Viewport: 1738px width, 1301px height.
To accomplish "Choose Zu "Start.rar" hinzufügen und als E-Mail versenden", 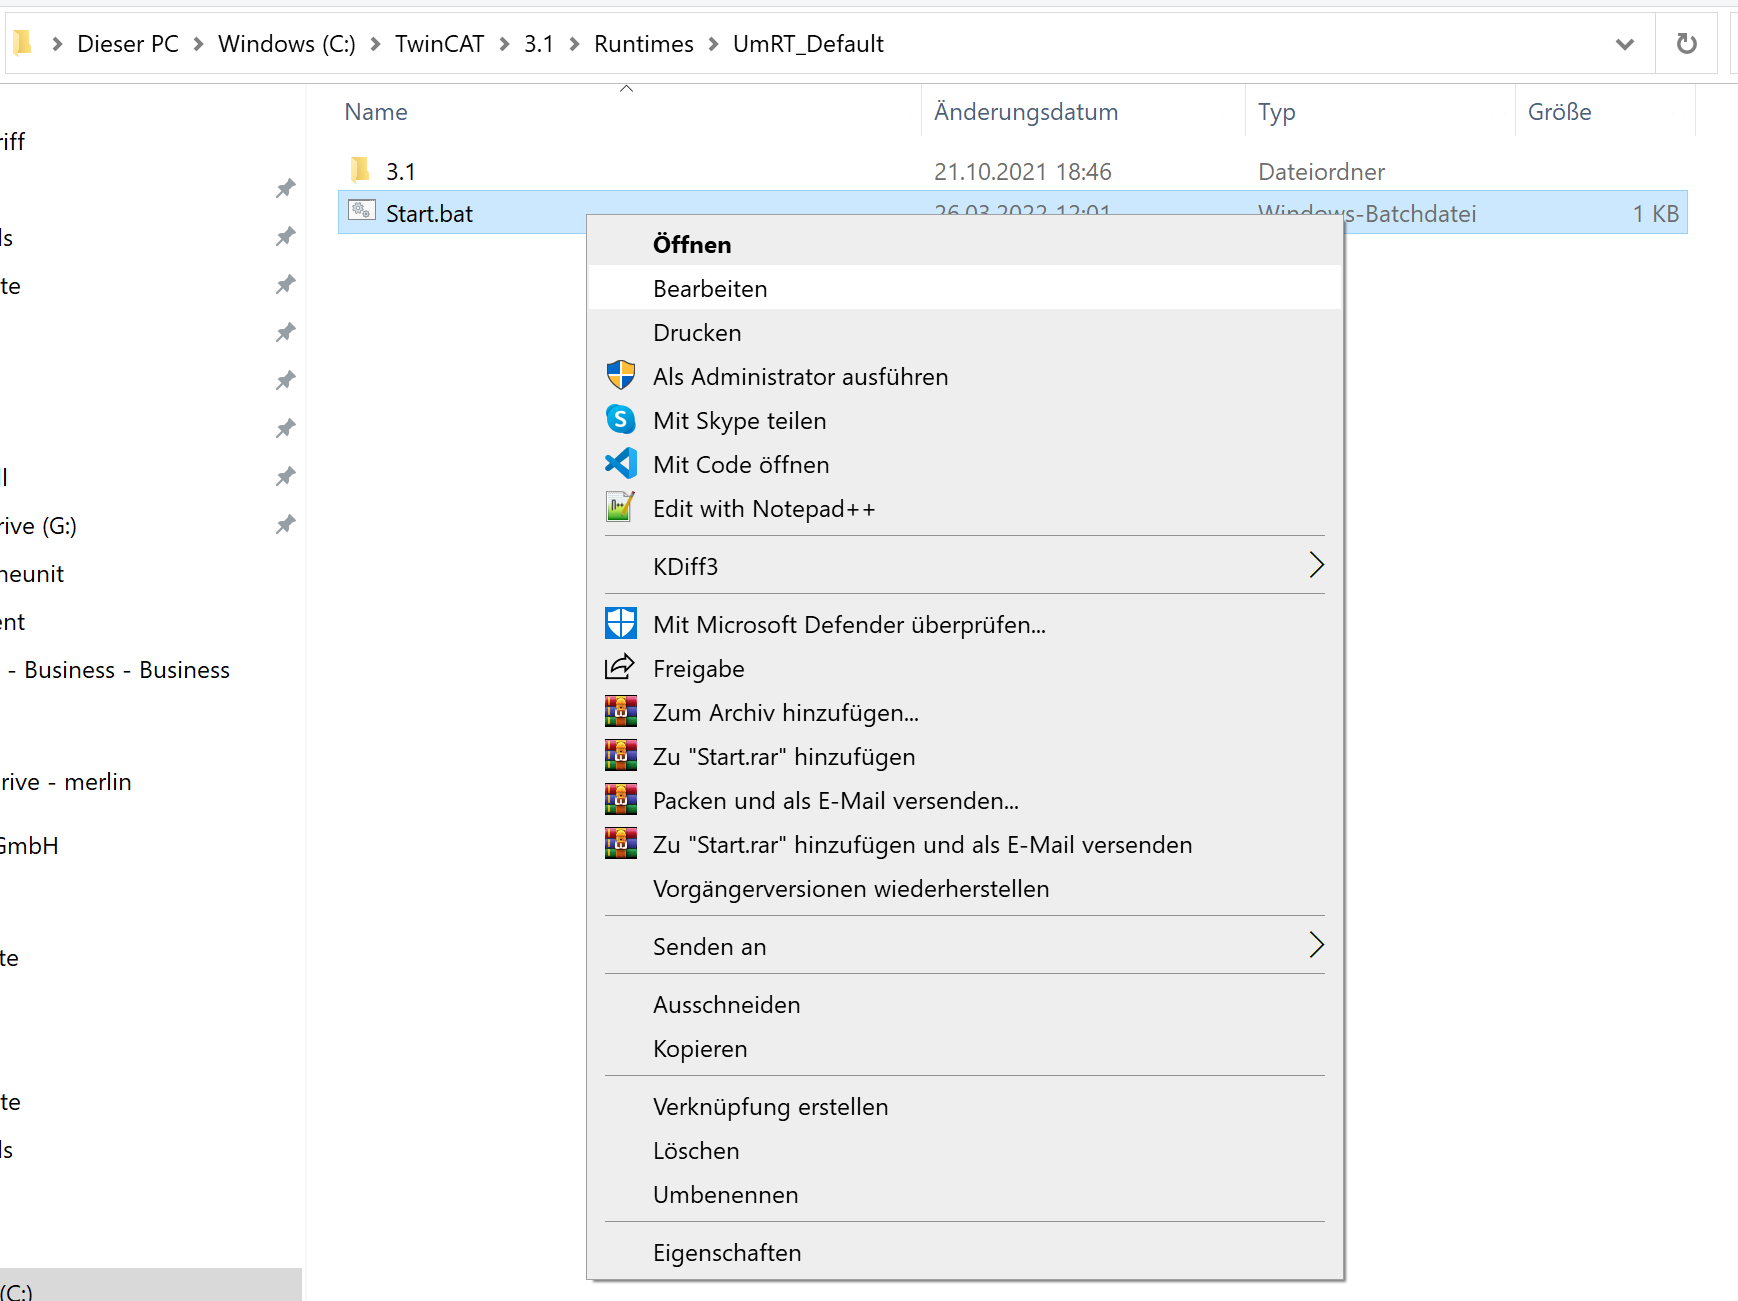I will (x=965, y=844).
